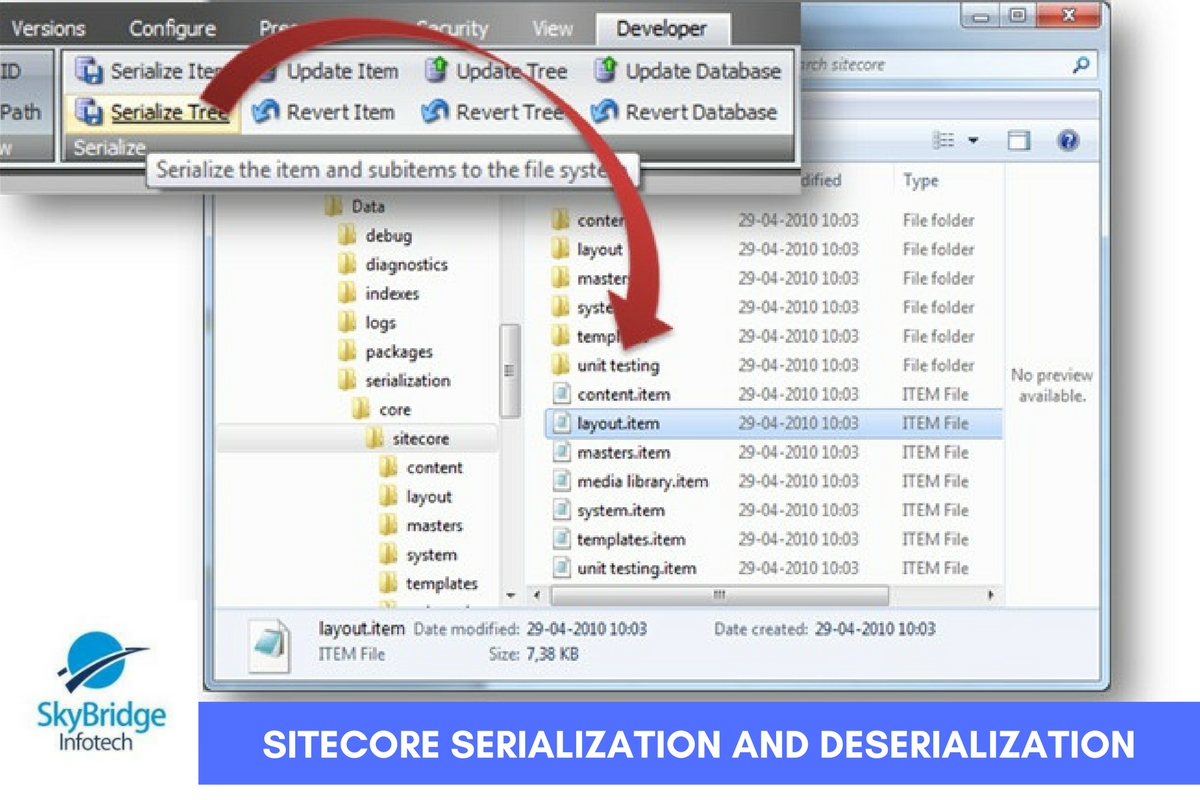The width and height of the screenshot is (1200, 800).
Task: Select the serialization folder in tree
Action: [407, 381]
